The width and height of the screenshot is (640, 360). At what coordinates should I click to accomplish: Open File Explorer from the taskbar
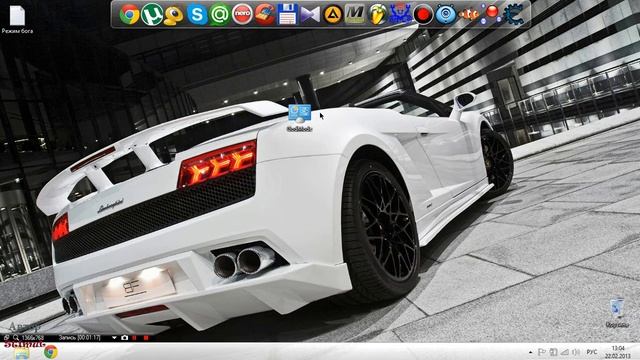[x=22, y=352]
